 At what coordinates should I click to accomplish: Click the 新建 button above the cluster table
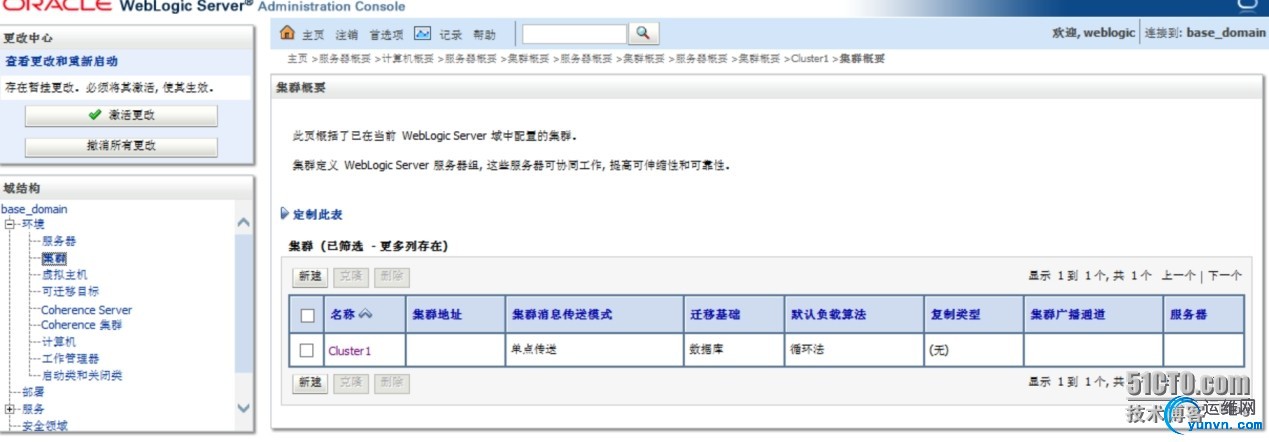click(310, 277)
